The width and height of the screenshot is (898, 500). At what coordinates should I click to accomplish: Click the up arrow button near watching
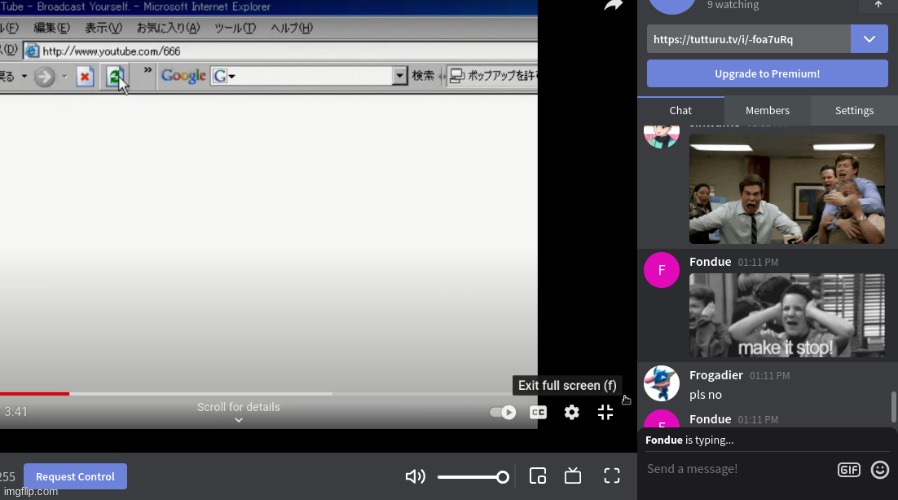(878, 5)
